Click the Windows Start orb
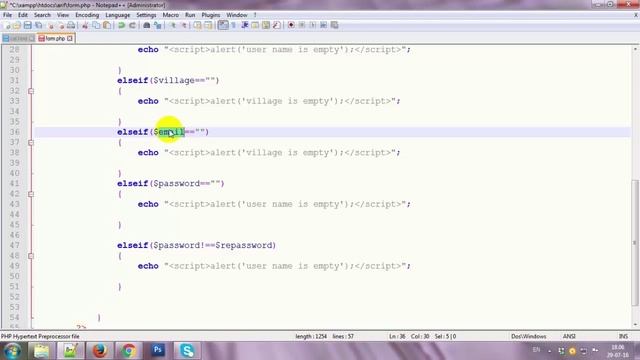This screenshot has height=360, width=640. click(12, 351)
